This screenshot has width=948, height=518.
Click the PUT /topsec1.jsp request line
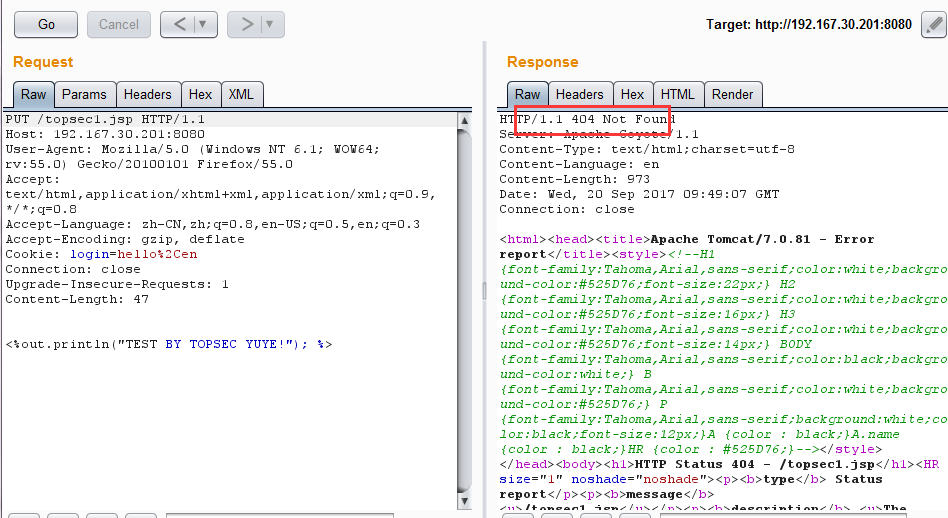click(105, 119)
